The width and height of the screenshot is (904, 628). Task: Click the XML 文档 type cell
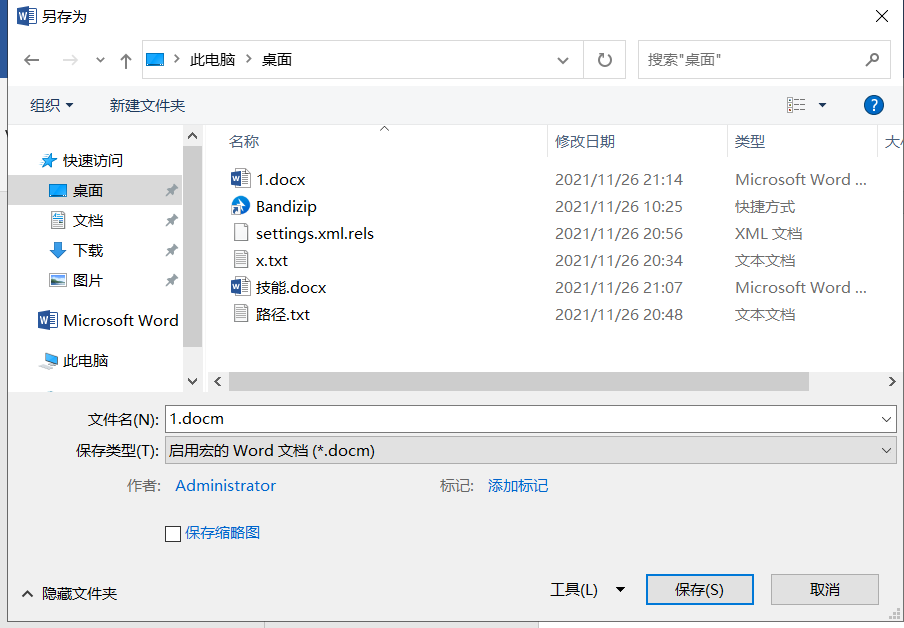click(x=768, y=234)
